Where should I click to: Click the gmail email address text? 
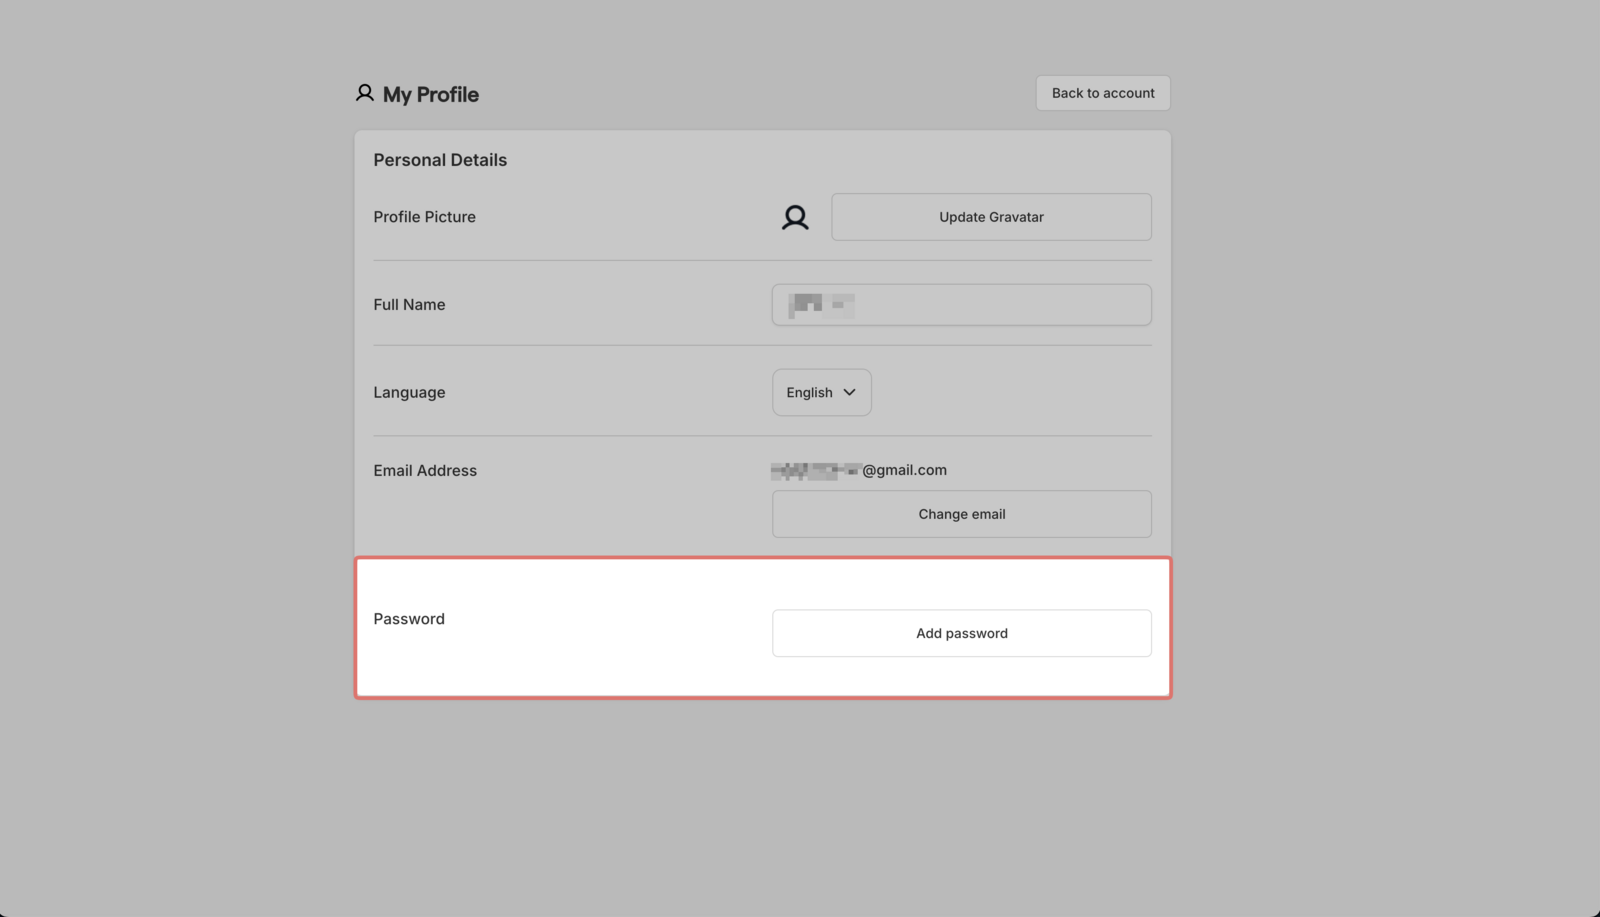coord(858,470)
